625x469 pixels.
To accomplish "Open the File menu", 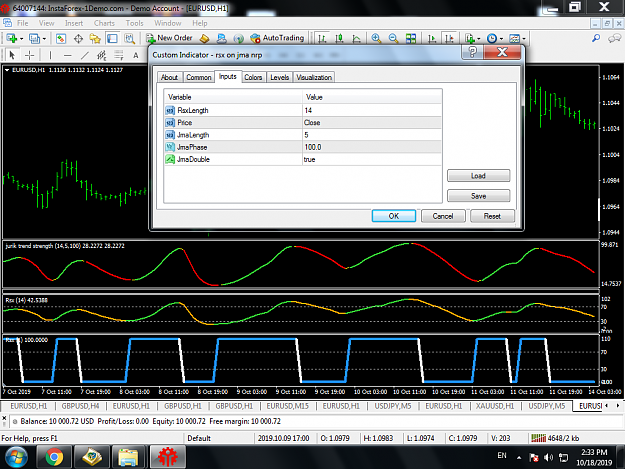I will click(x=22, y=23).
